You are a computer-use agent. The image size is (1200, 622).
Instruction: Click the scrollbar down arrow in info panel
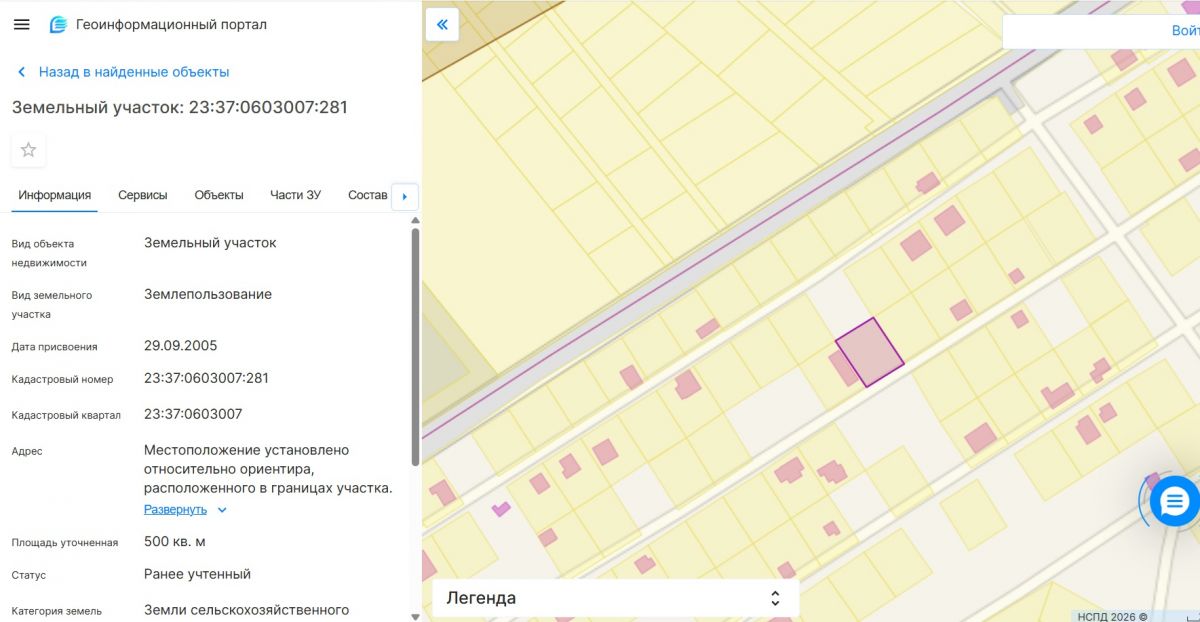tap(415, 616)
